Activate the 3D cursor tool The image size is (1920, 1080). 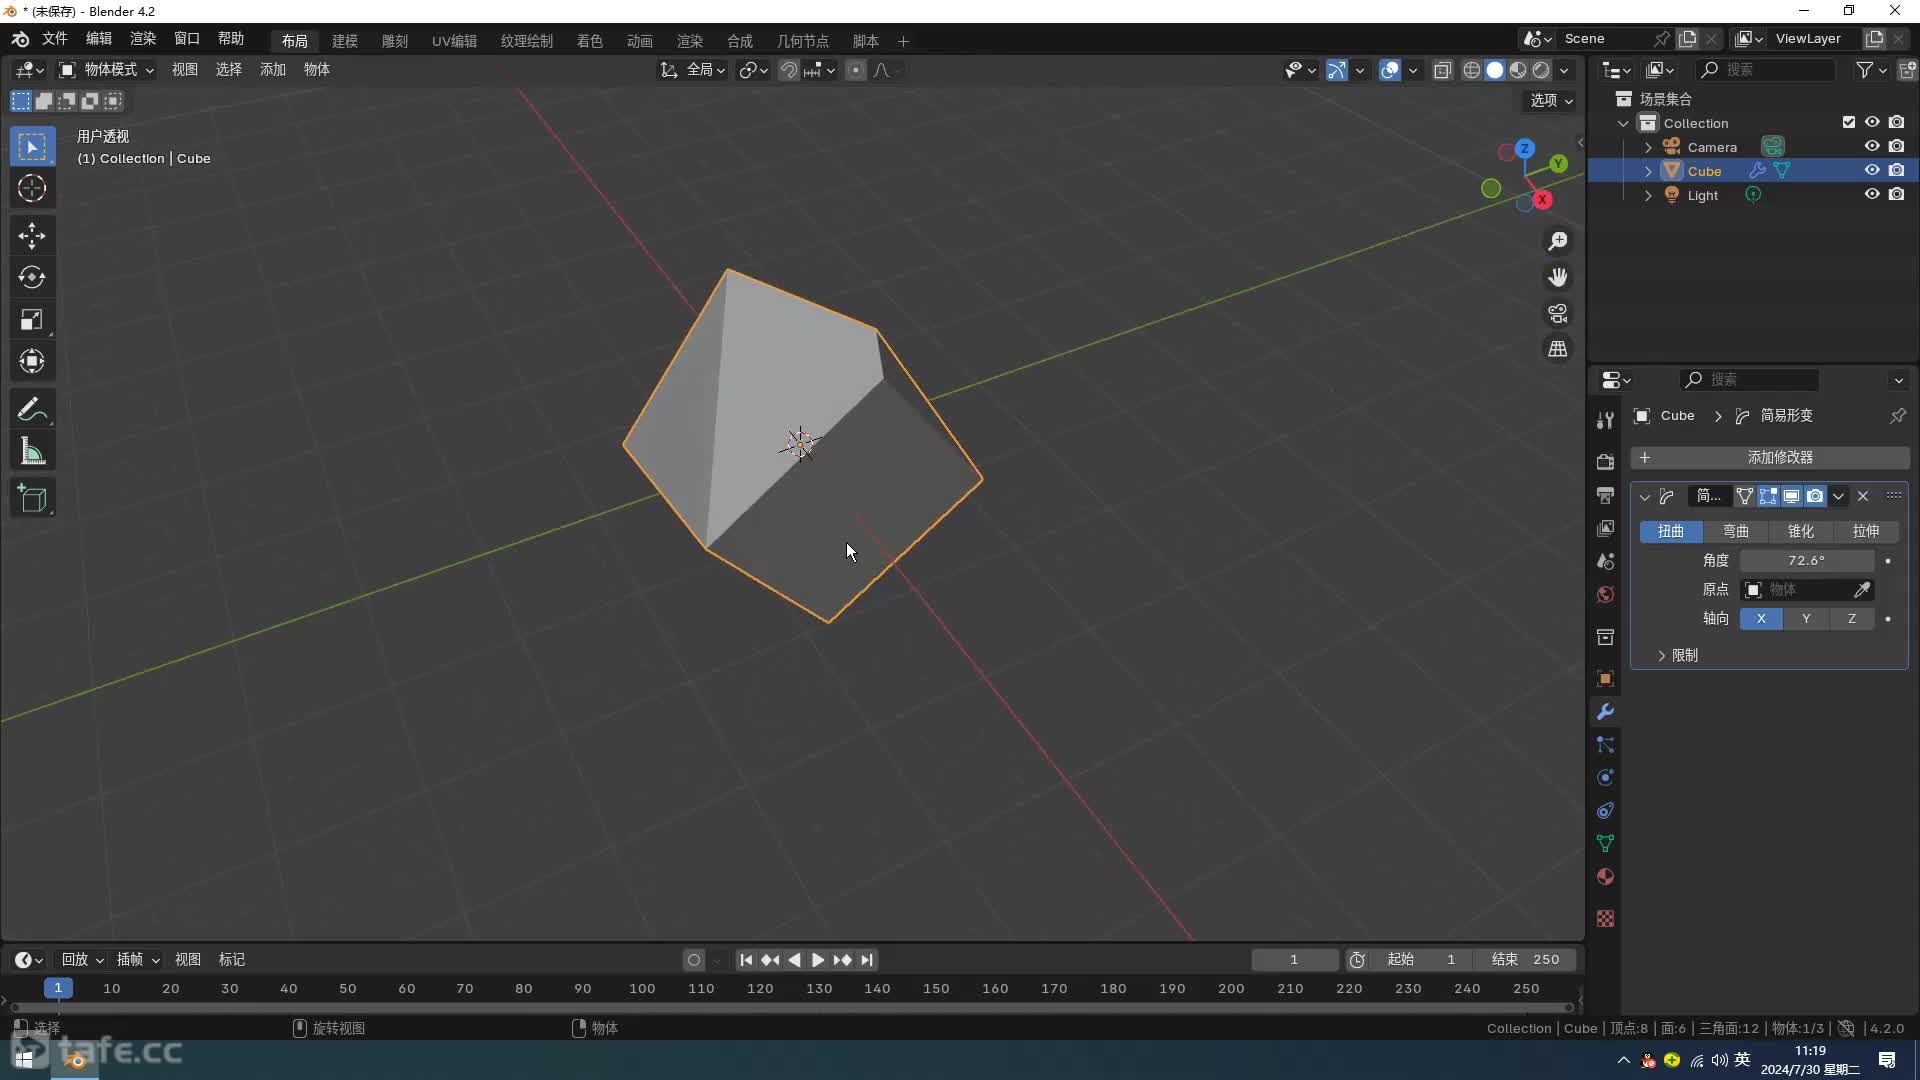click(32, 189)
